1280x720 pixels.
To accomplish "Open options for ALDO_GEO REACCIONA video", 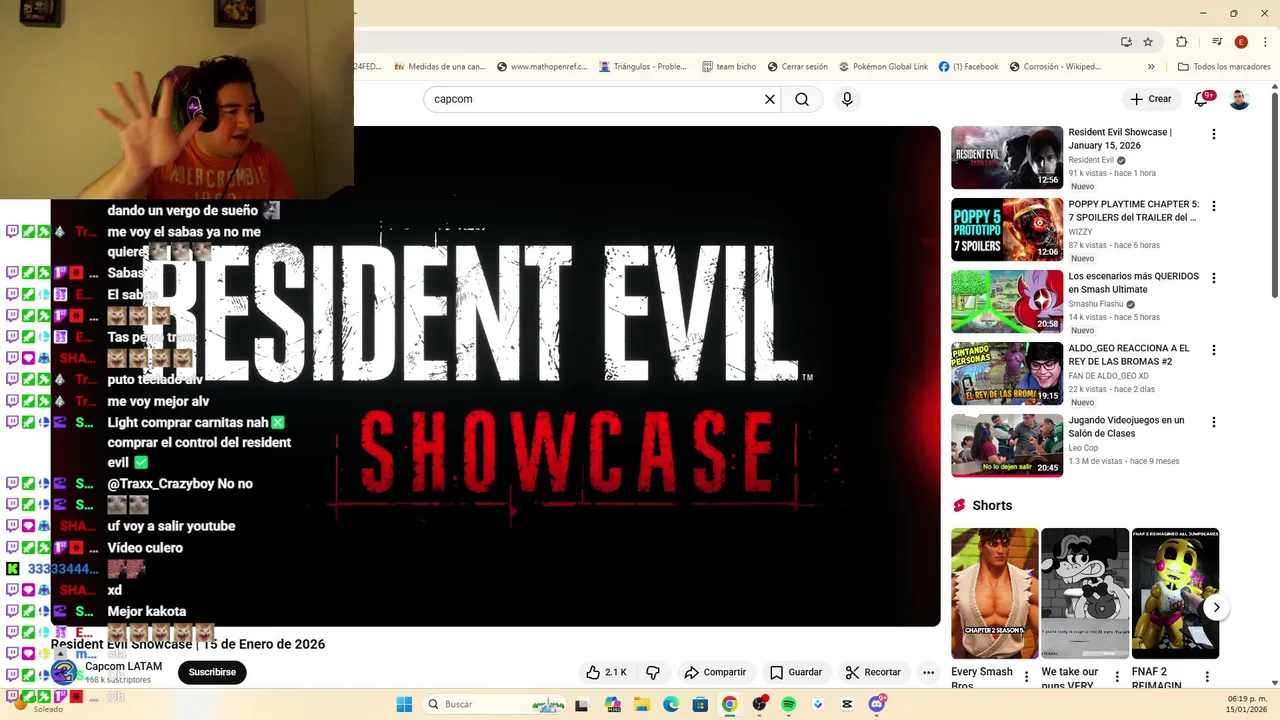I will pos(1214,350).
